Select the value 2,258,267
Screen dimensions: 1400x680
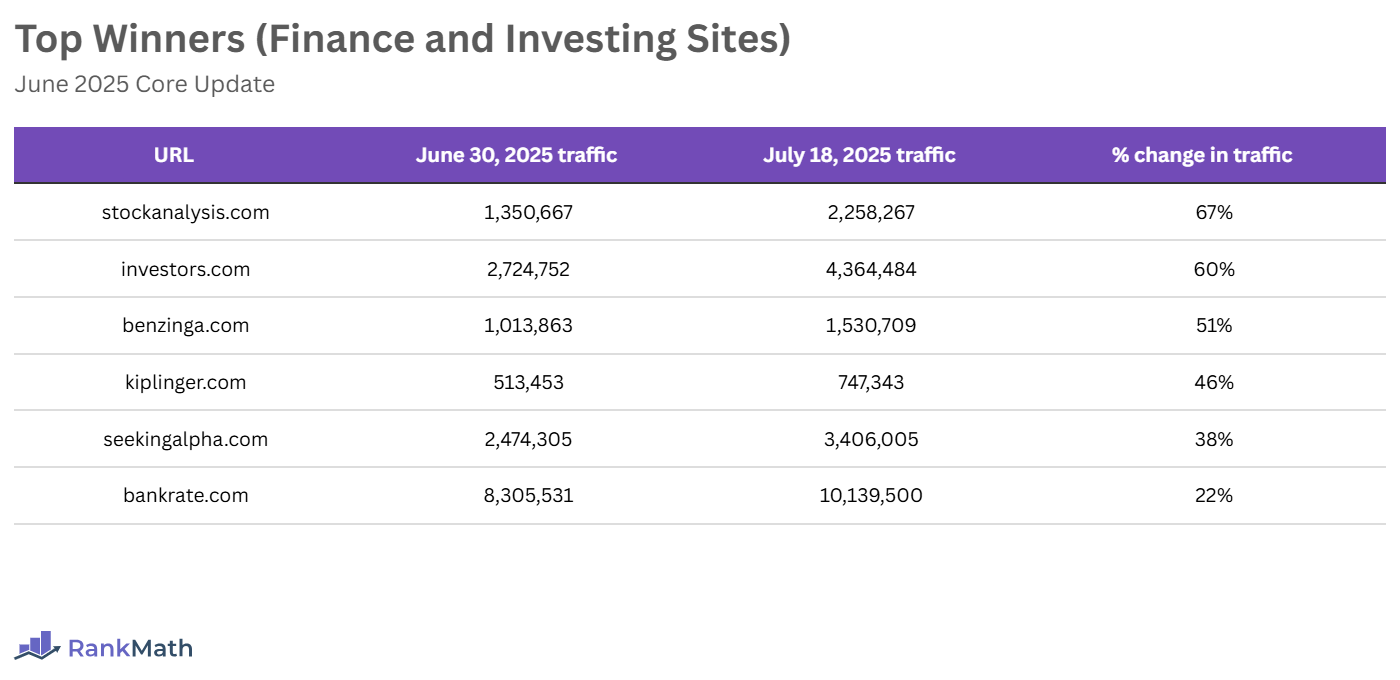tap(870, 212)
